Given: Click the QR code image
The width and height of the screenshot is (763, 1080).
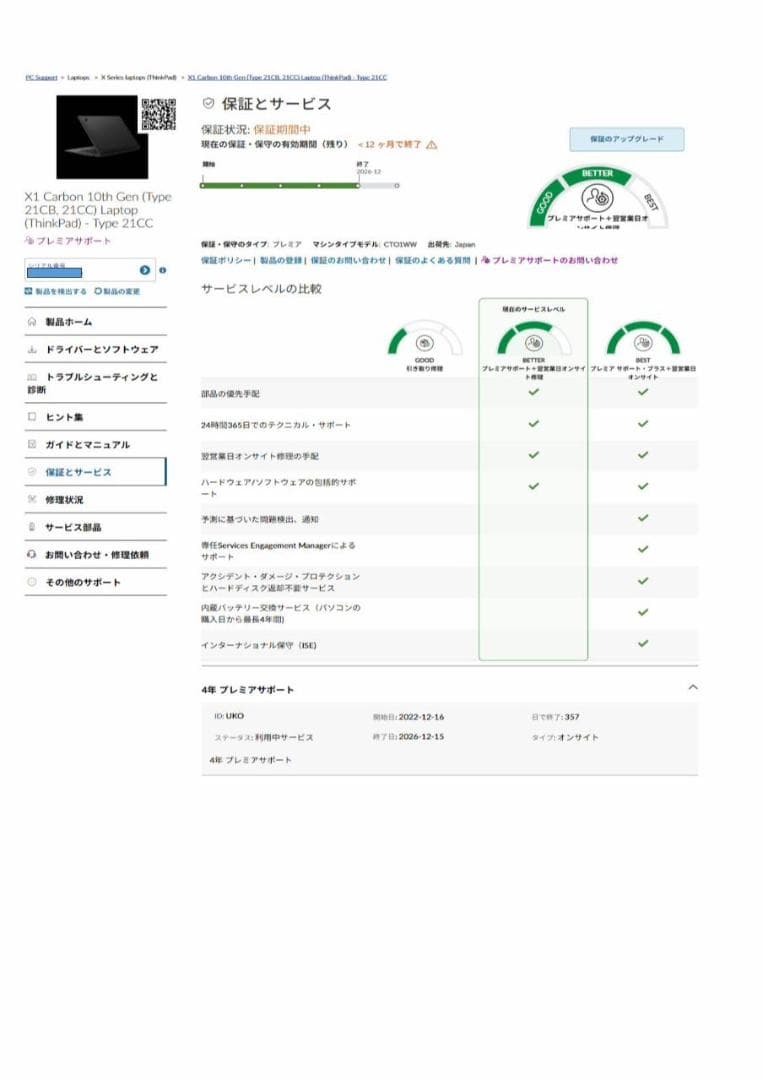Looking at the screenshot, I should click(158, 114).
